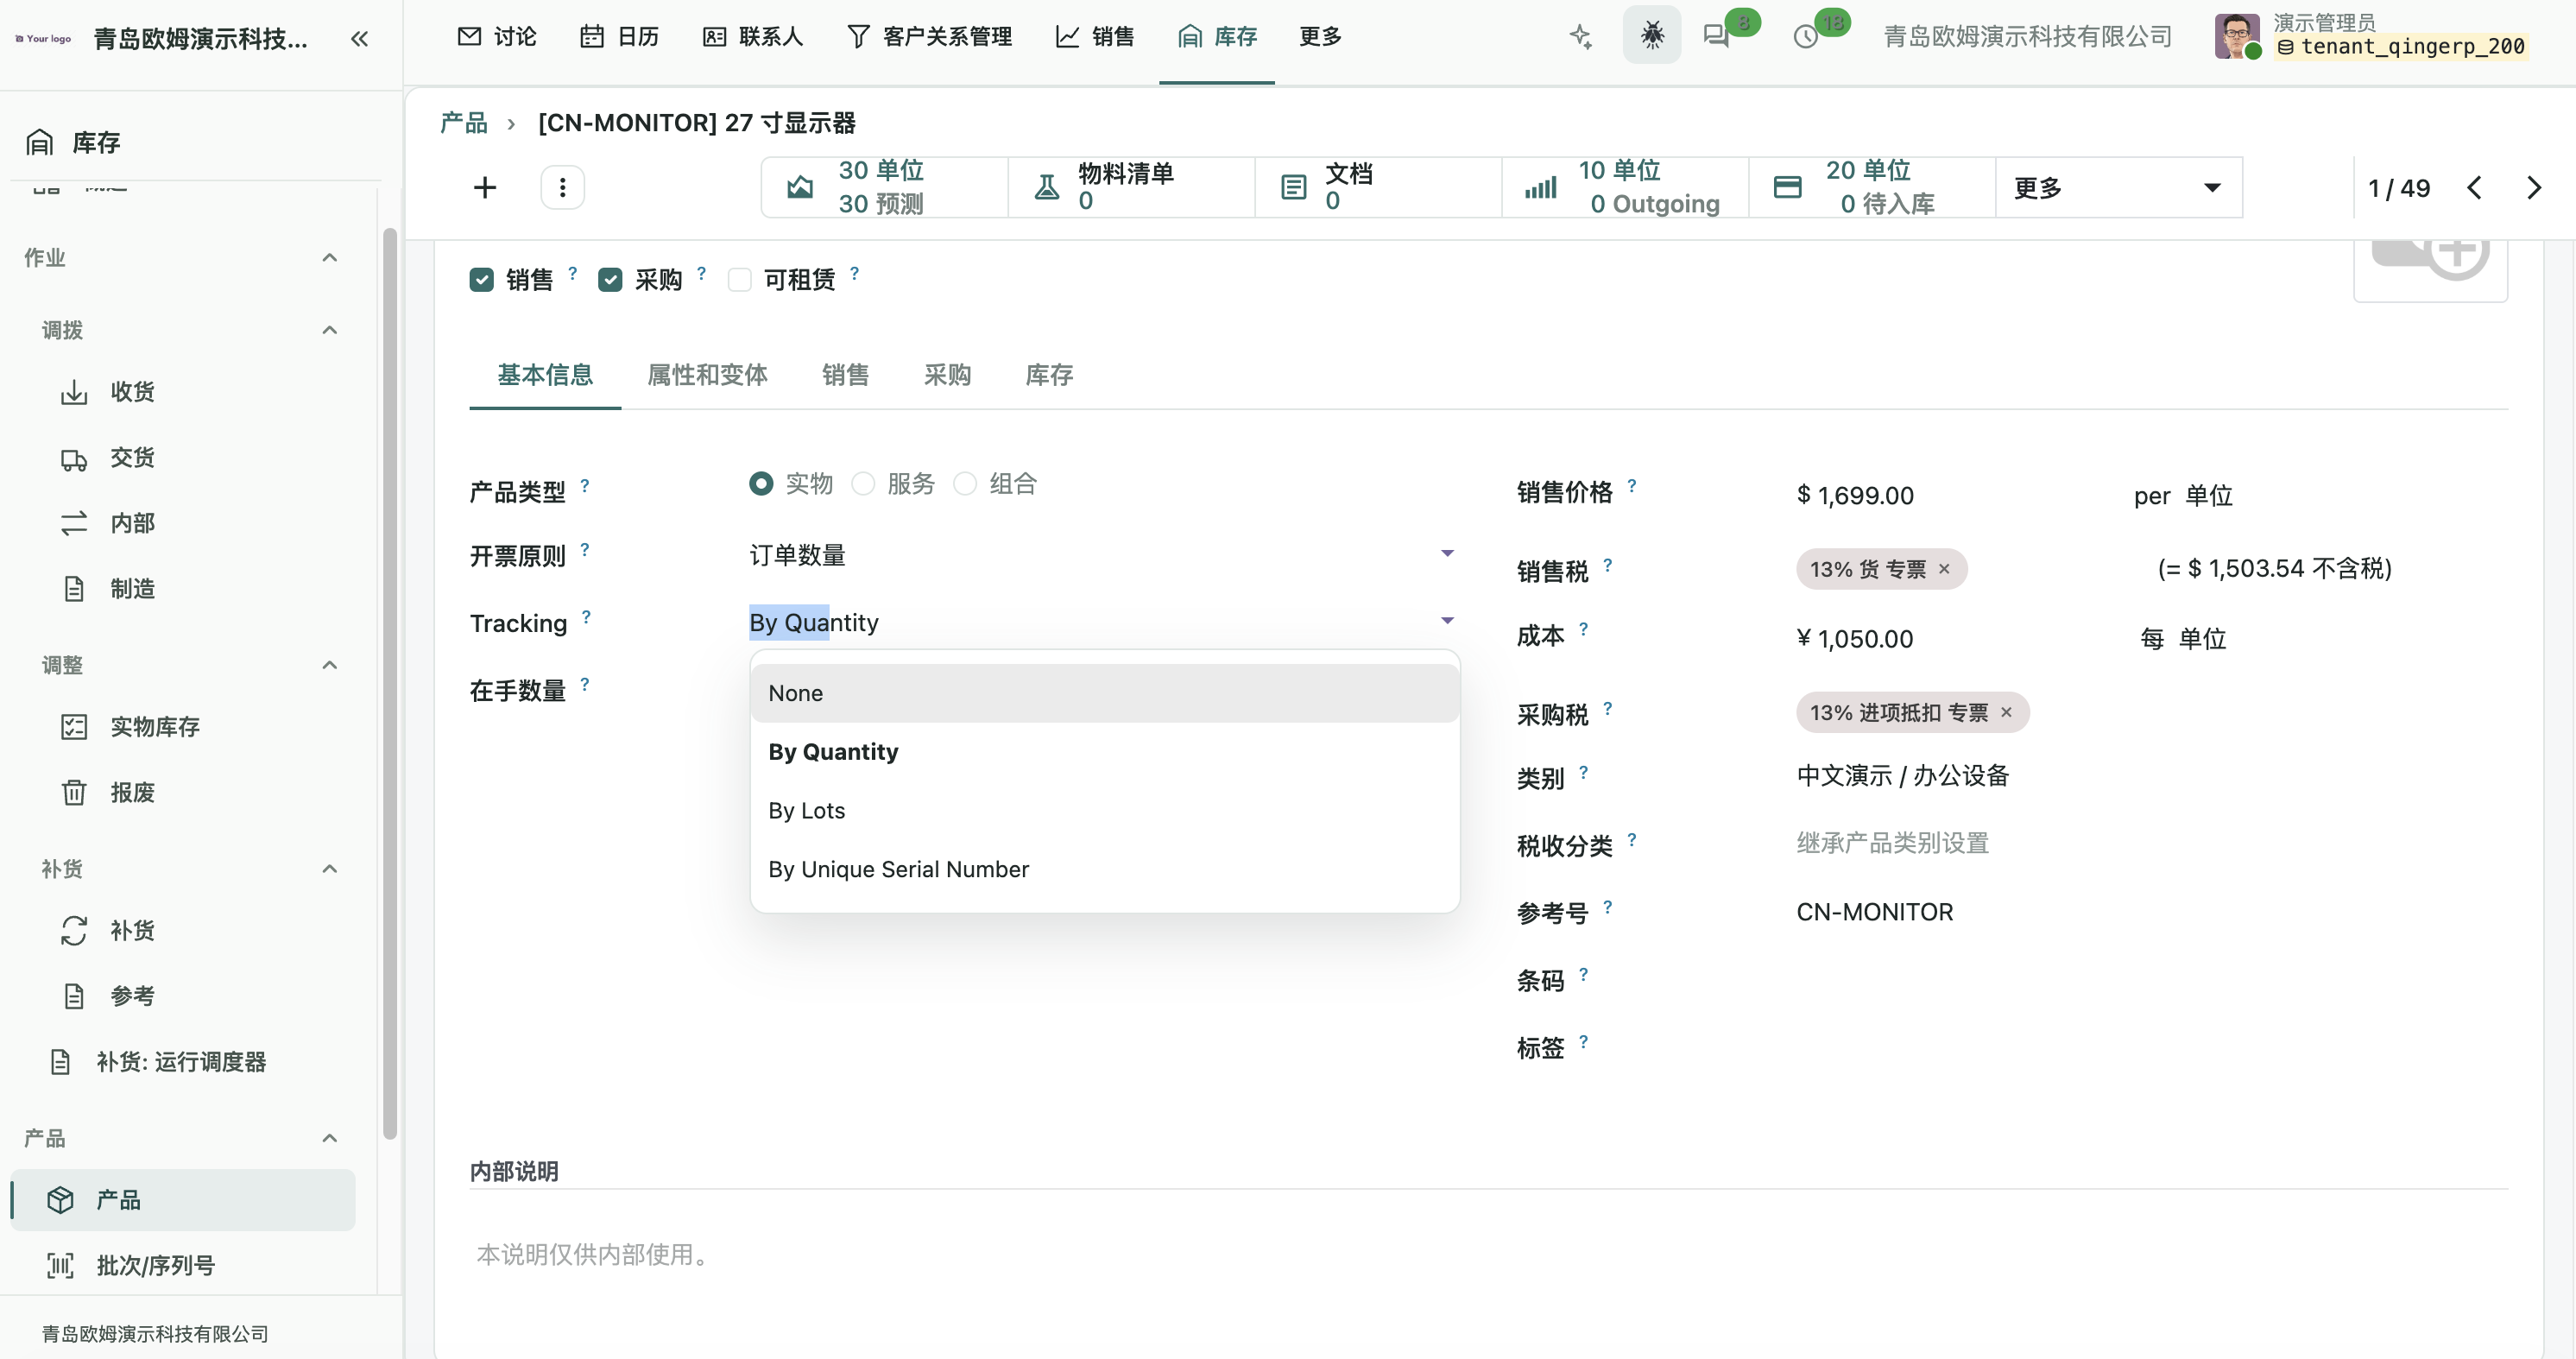Select 实物 product type radio
Image resolution: width=2576 pixels, height=1359 pixels.
tap(760, 484)
